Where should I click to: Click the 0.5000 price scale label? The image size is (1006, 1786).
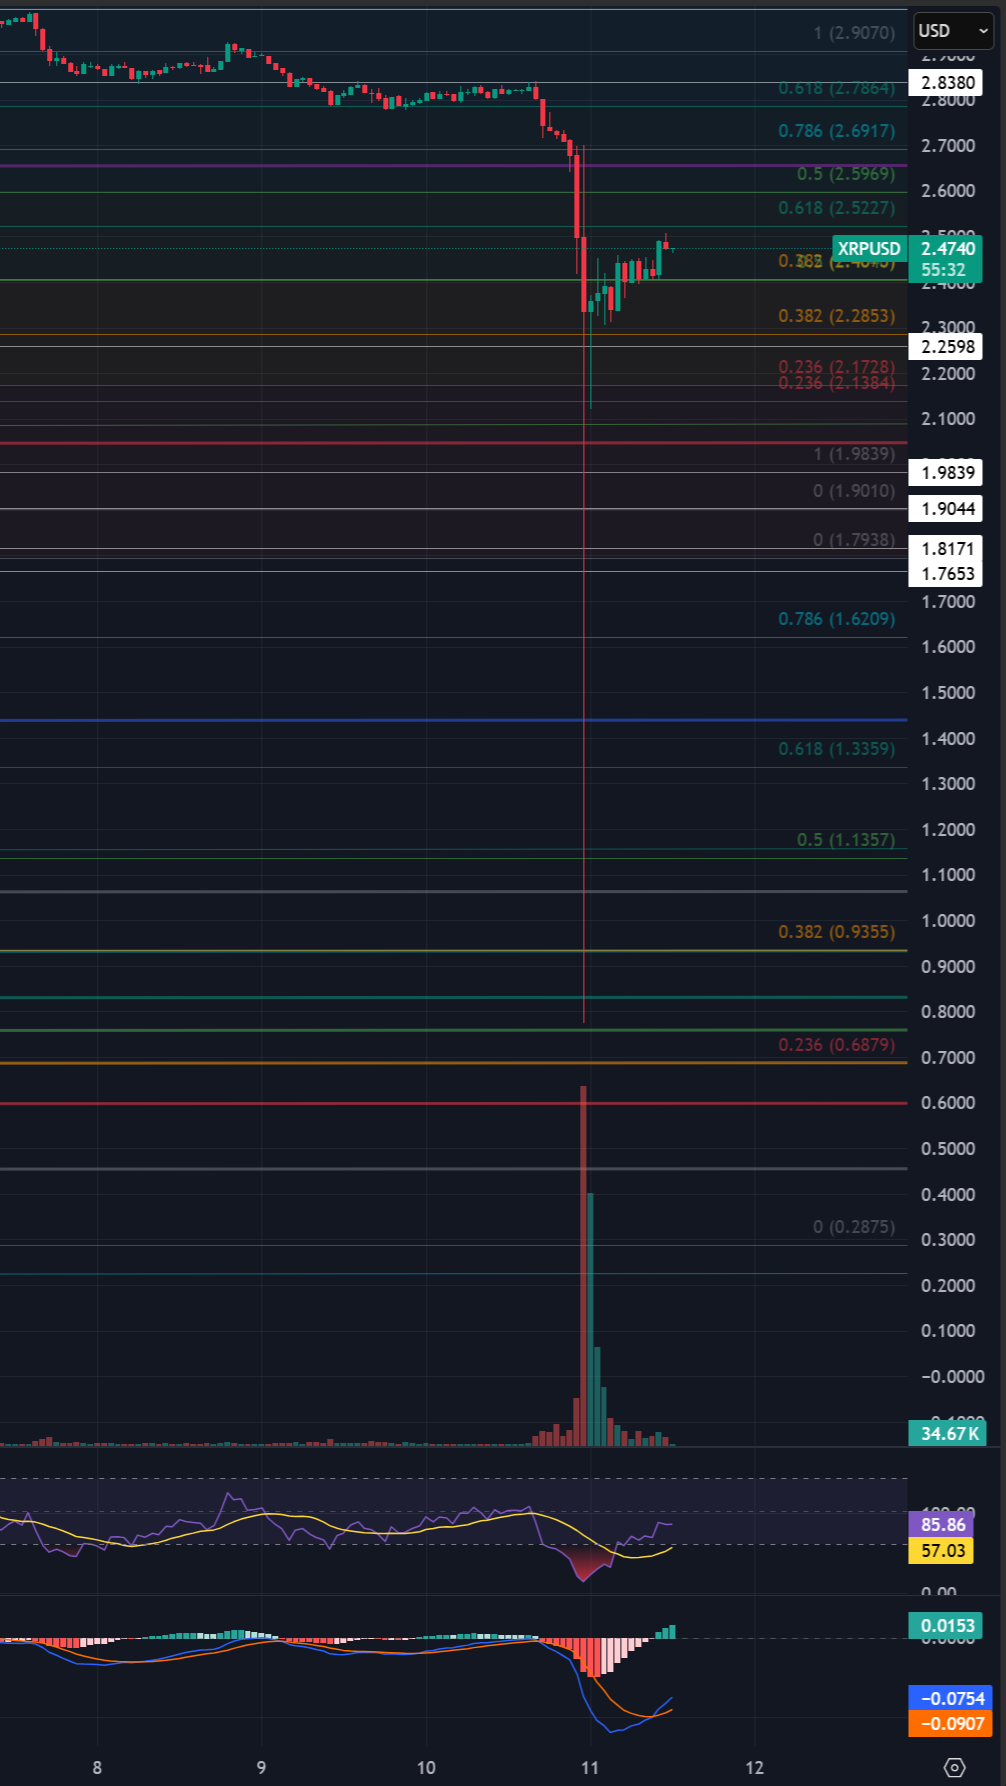(948, 1149)
